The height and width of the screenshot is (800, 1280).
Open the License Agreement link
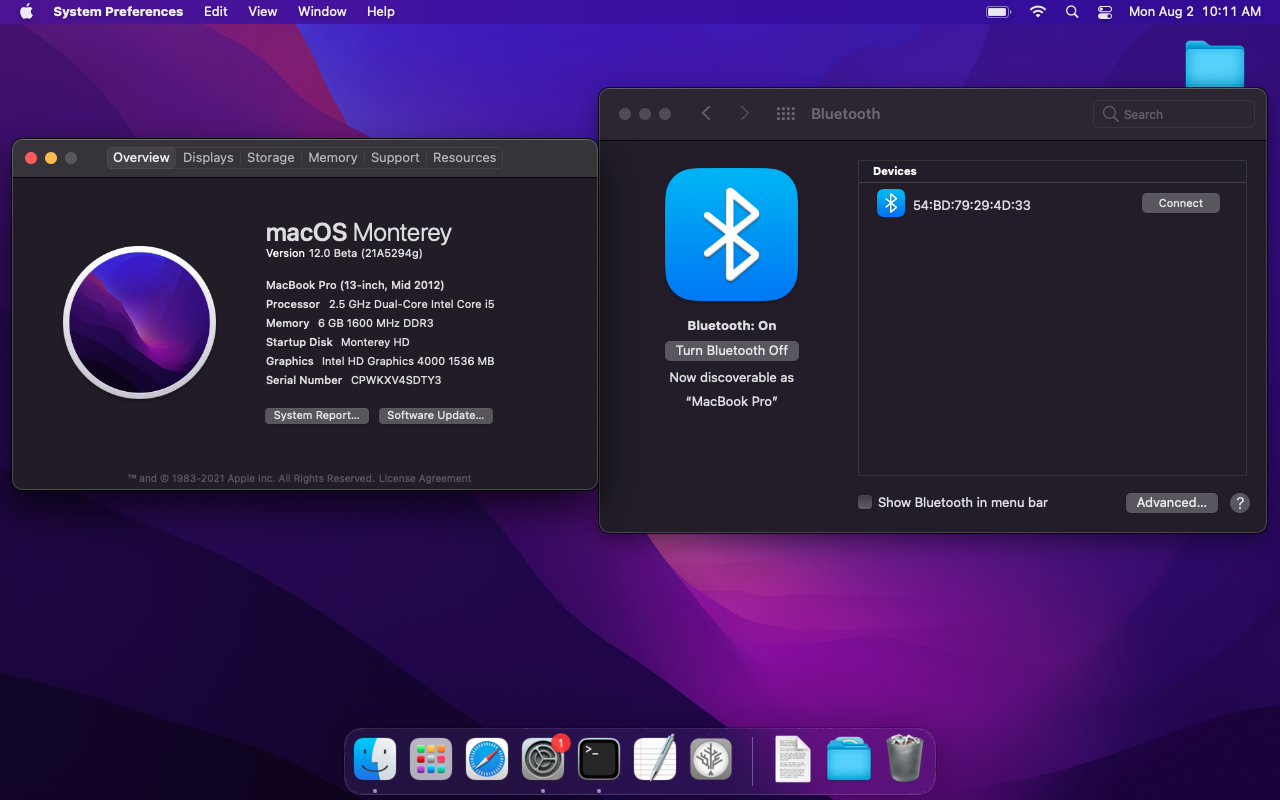[425, 479]
